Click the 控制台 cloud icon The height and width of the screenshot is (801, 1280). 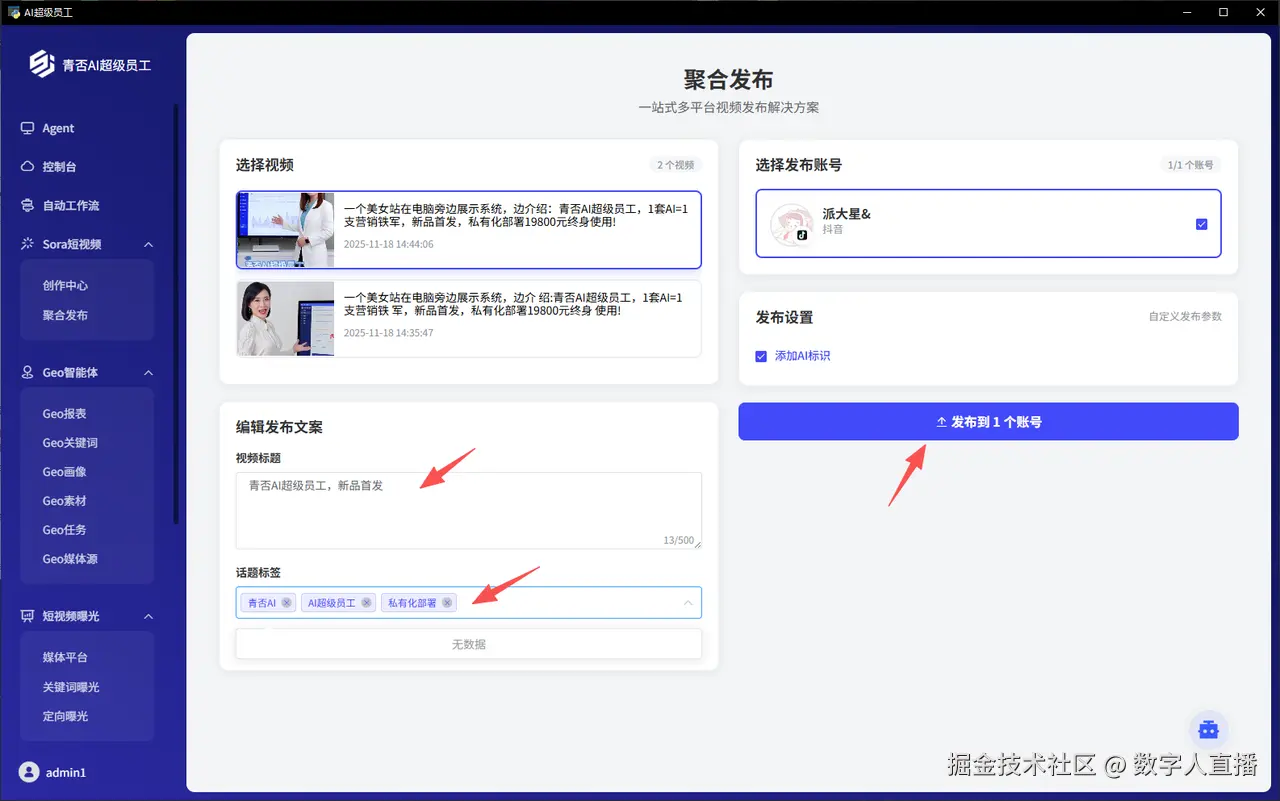(x=28, y=167)
